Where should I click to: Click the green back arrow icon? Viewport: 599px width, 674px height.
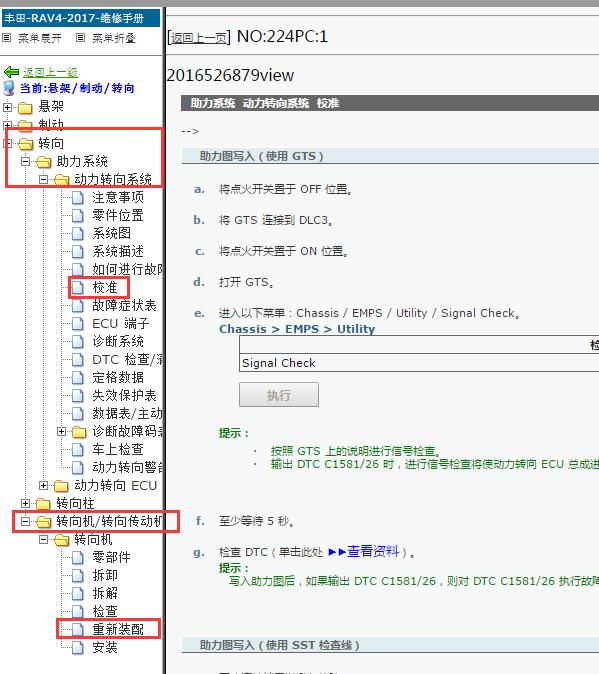coord(11,72)
